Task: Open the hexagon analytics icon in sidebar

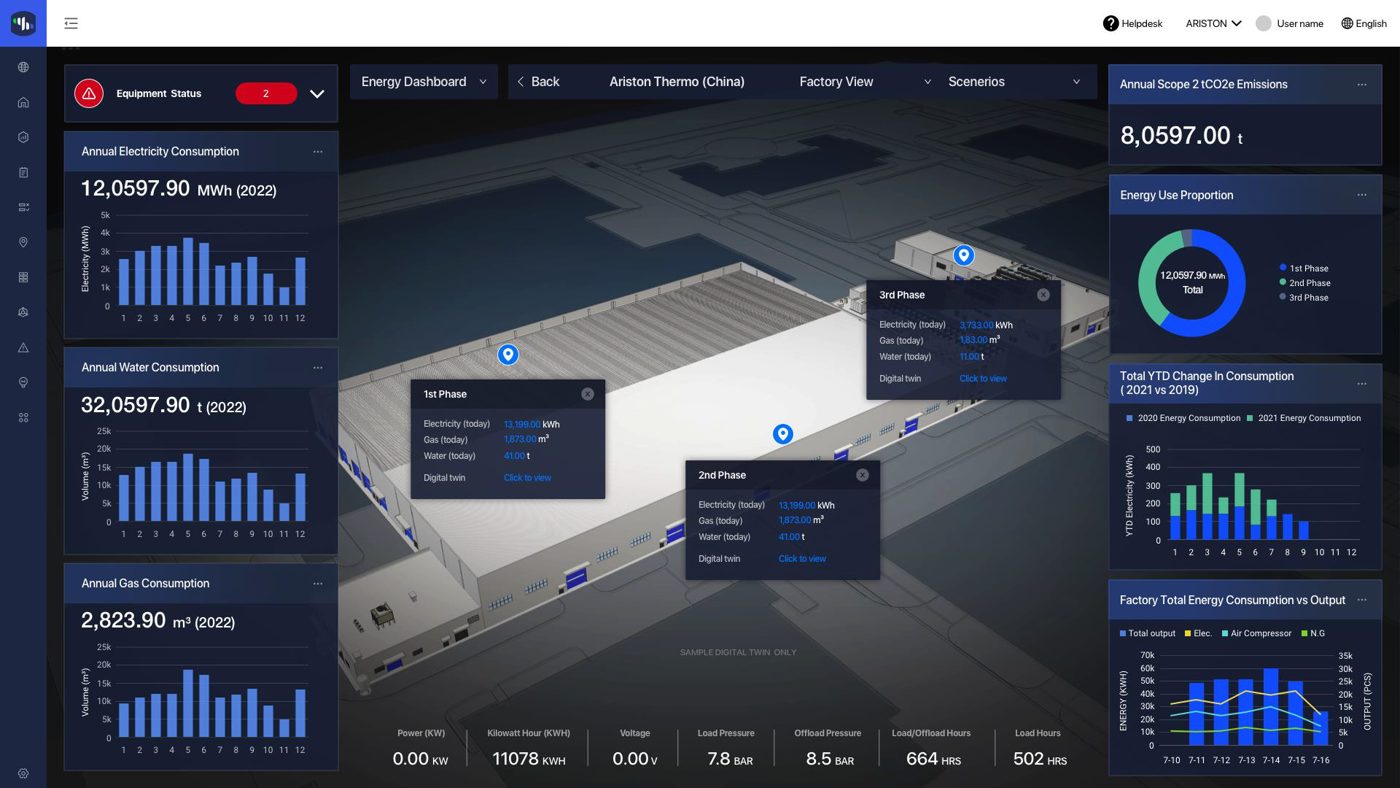Action: [23, 137]
